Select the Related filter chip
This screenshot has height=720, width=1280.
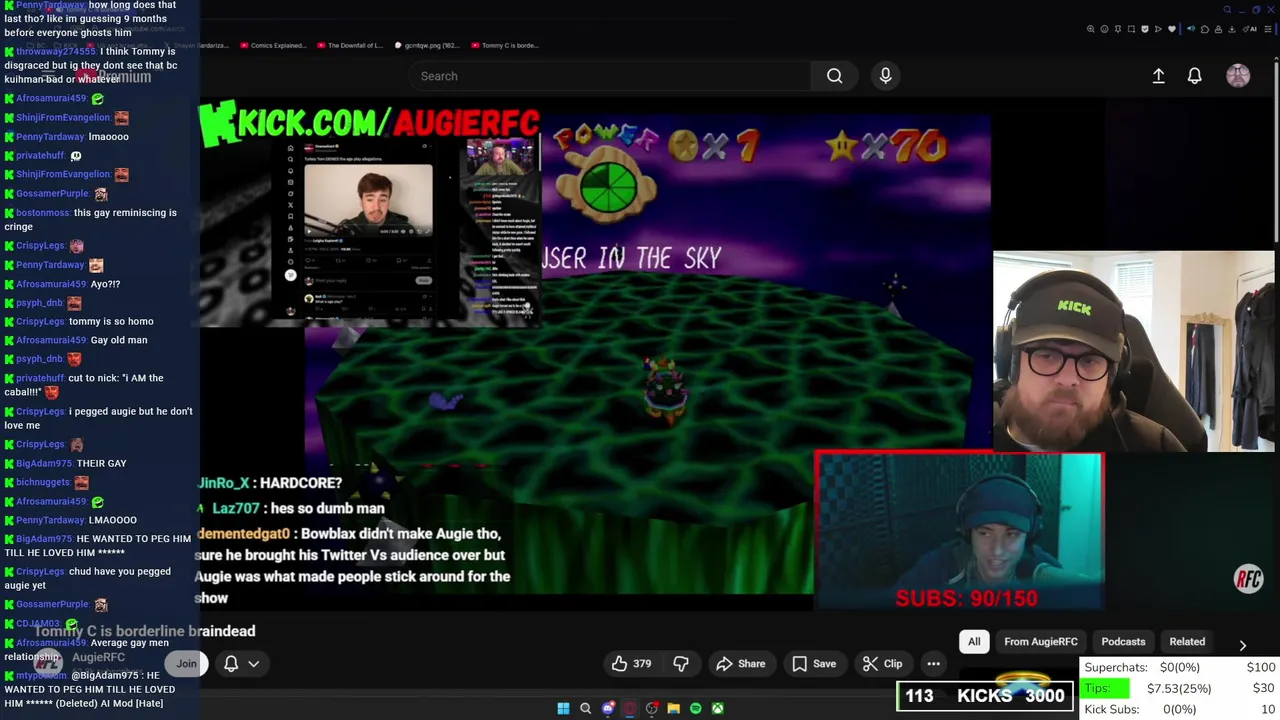tap(1187, 642)
